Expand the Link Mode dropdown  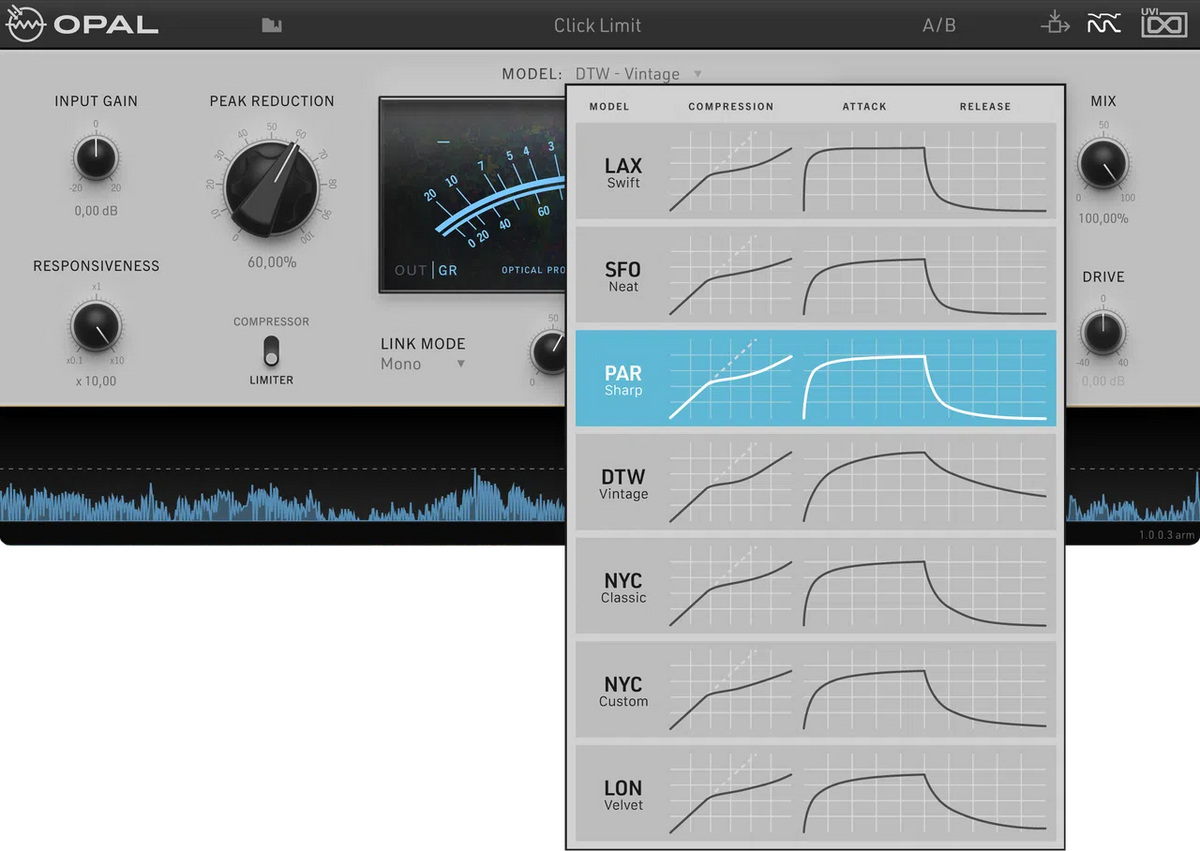tap(461, 364)
